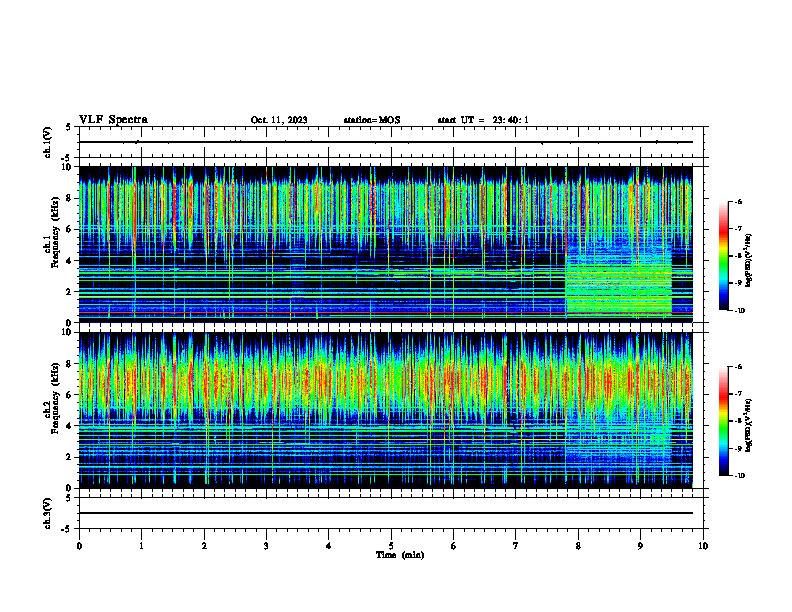Click the ch.2 spectrogram color bar

723,421
